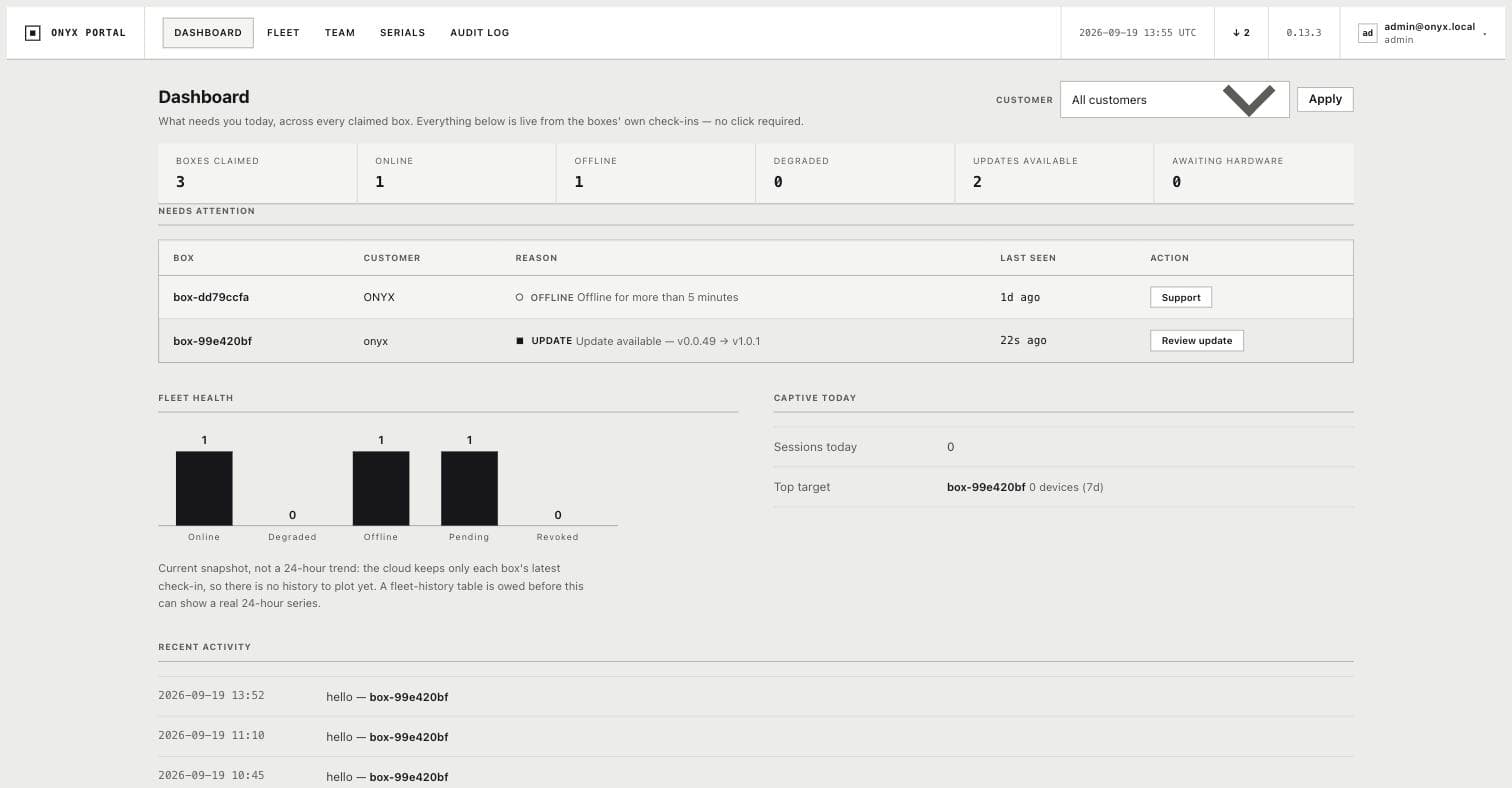The height and width of the screenshot is (788, 1512).
Task: Navigate to the Audit Log tab
Action: click(480, 33)
